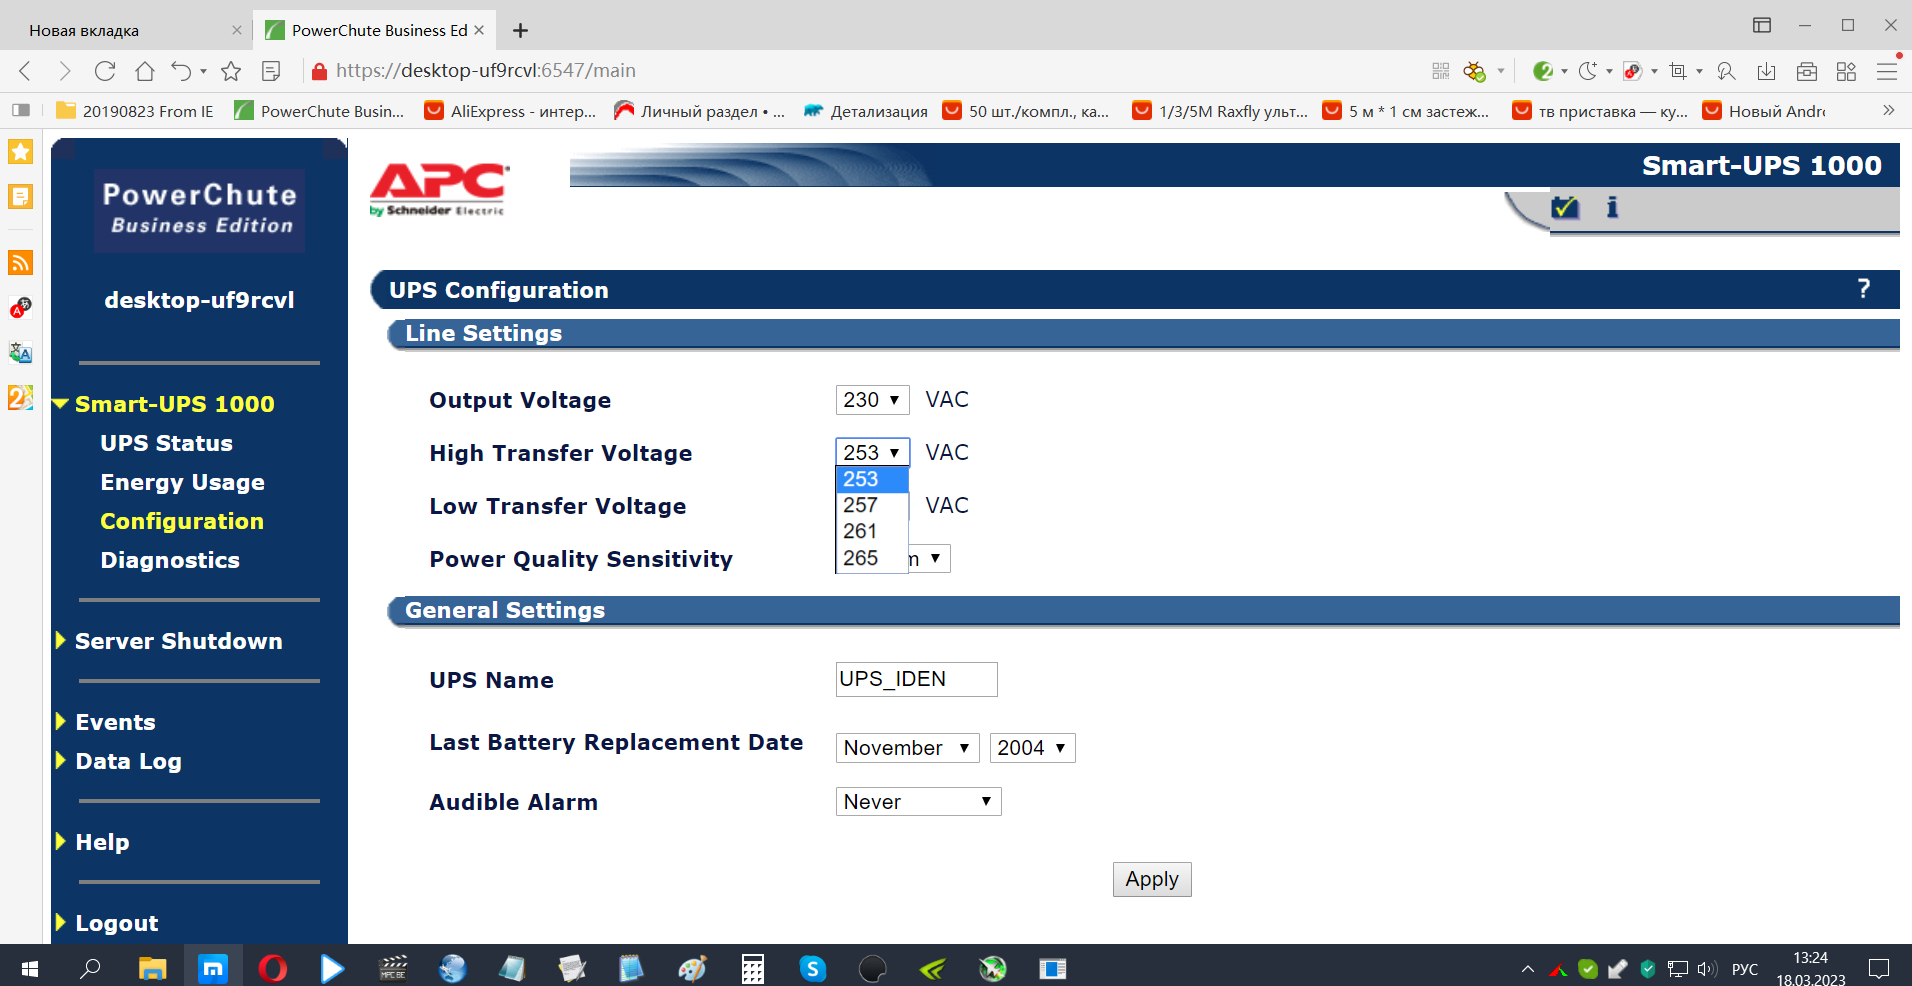Open 20190823 From IE bookmarks folder
Viewport: 1912px width, 986px height.
[x=135, y=111]
